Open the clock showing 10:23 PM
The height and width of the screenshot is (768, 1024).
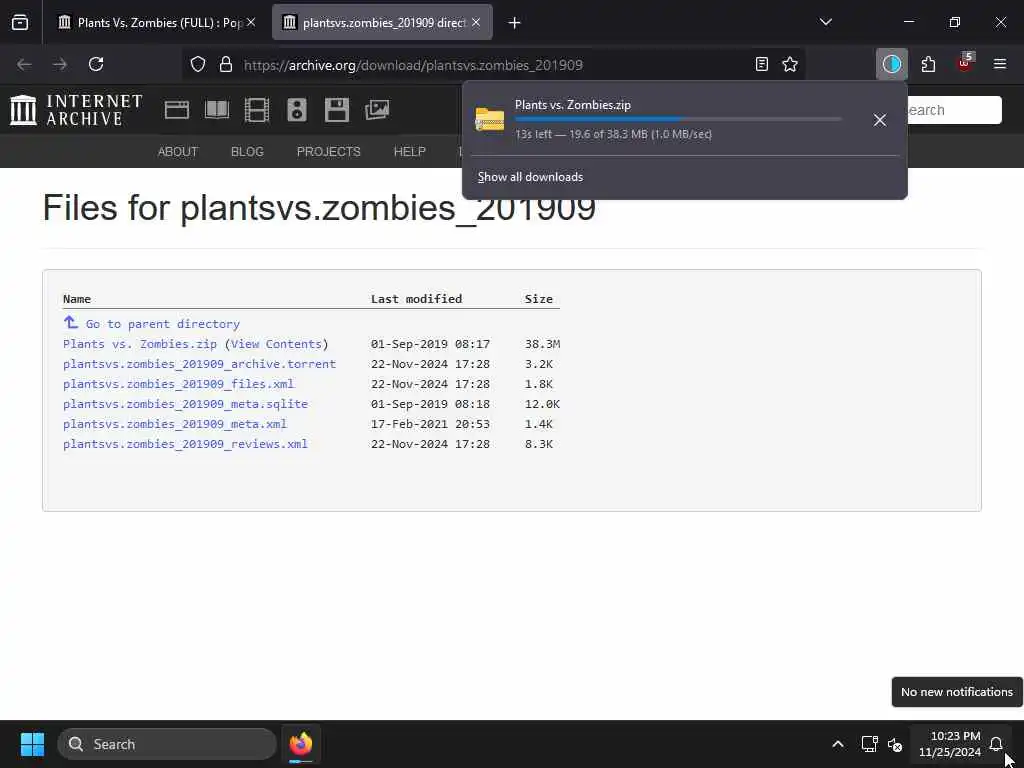pos(950,744)
